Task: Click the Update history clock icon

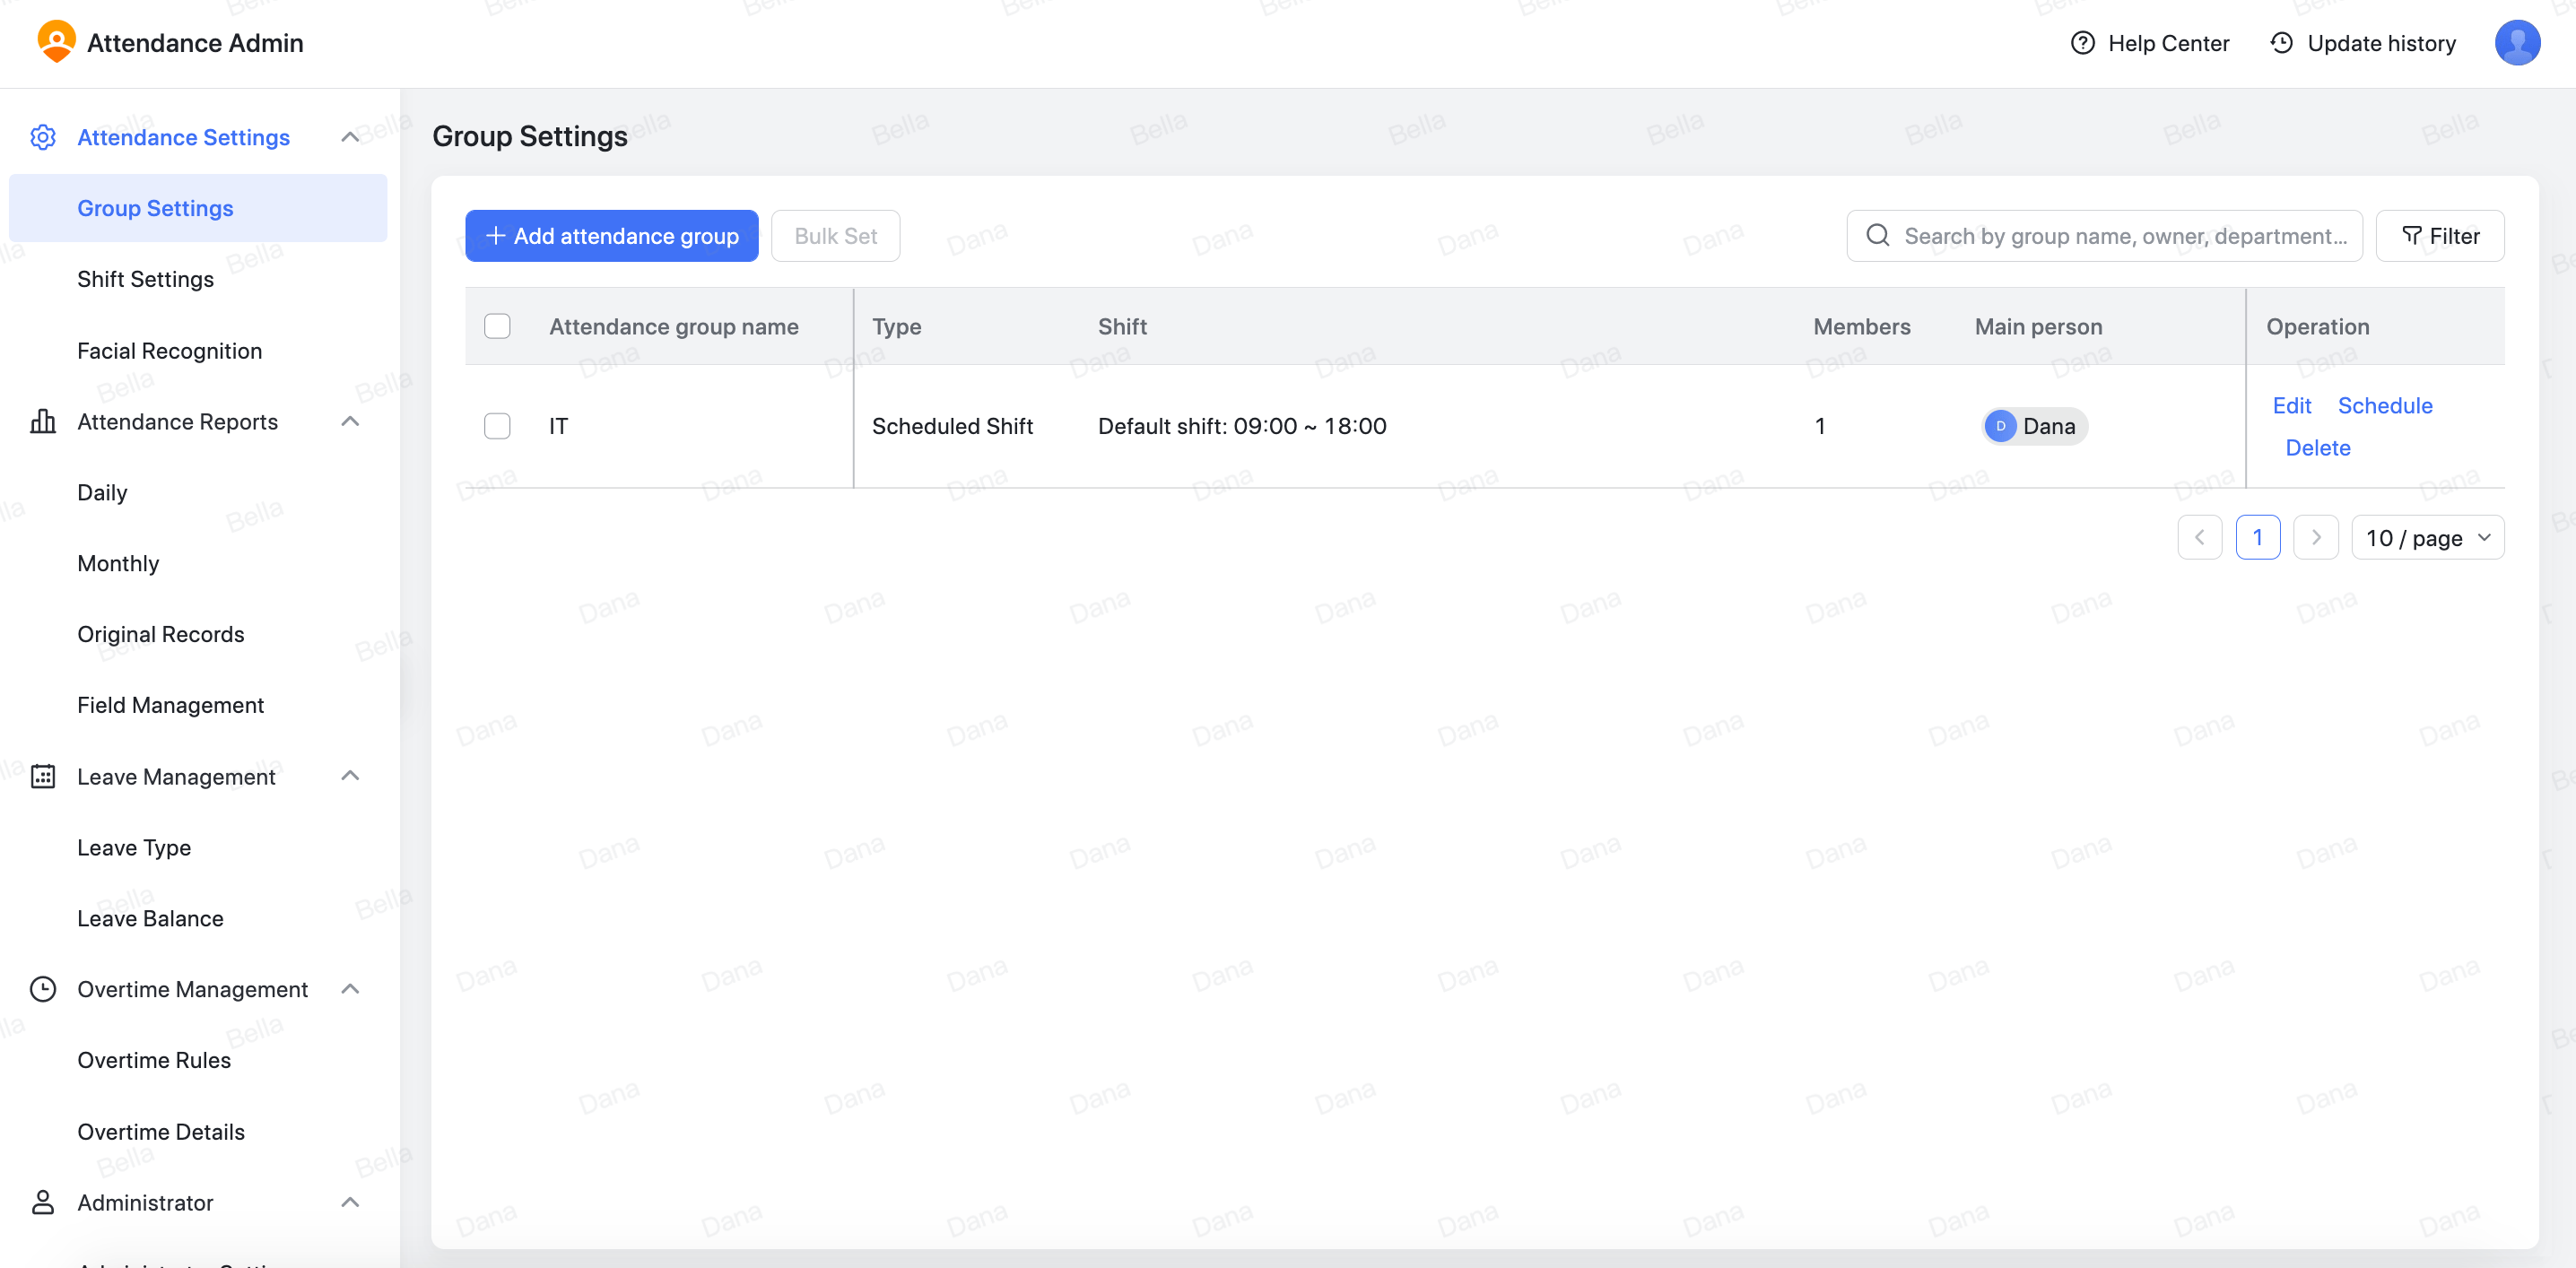Action: click(2281, 43)
